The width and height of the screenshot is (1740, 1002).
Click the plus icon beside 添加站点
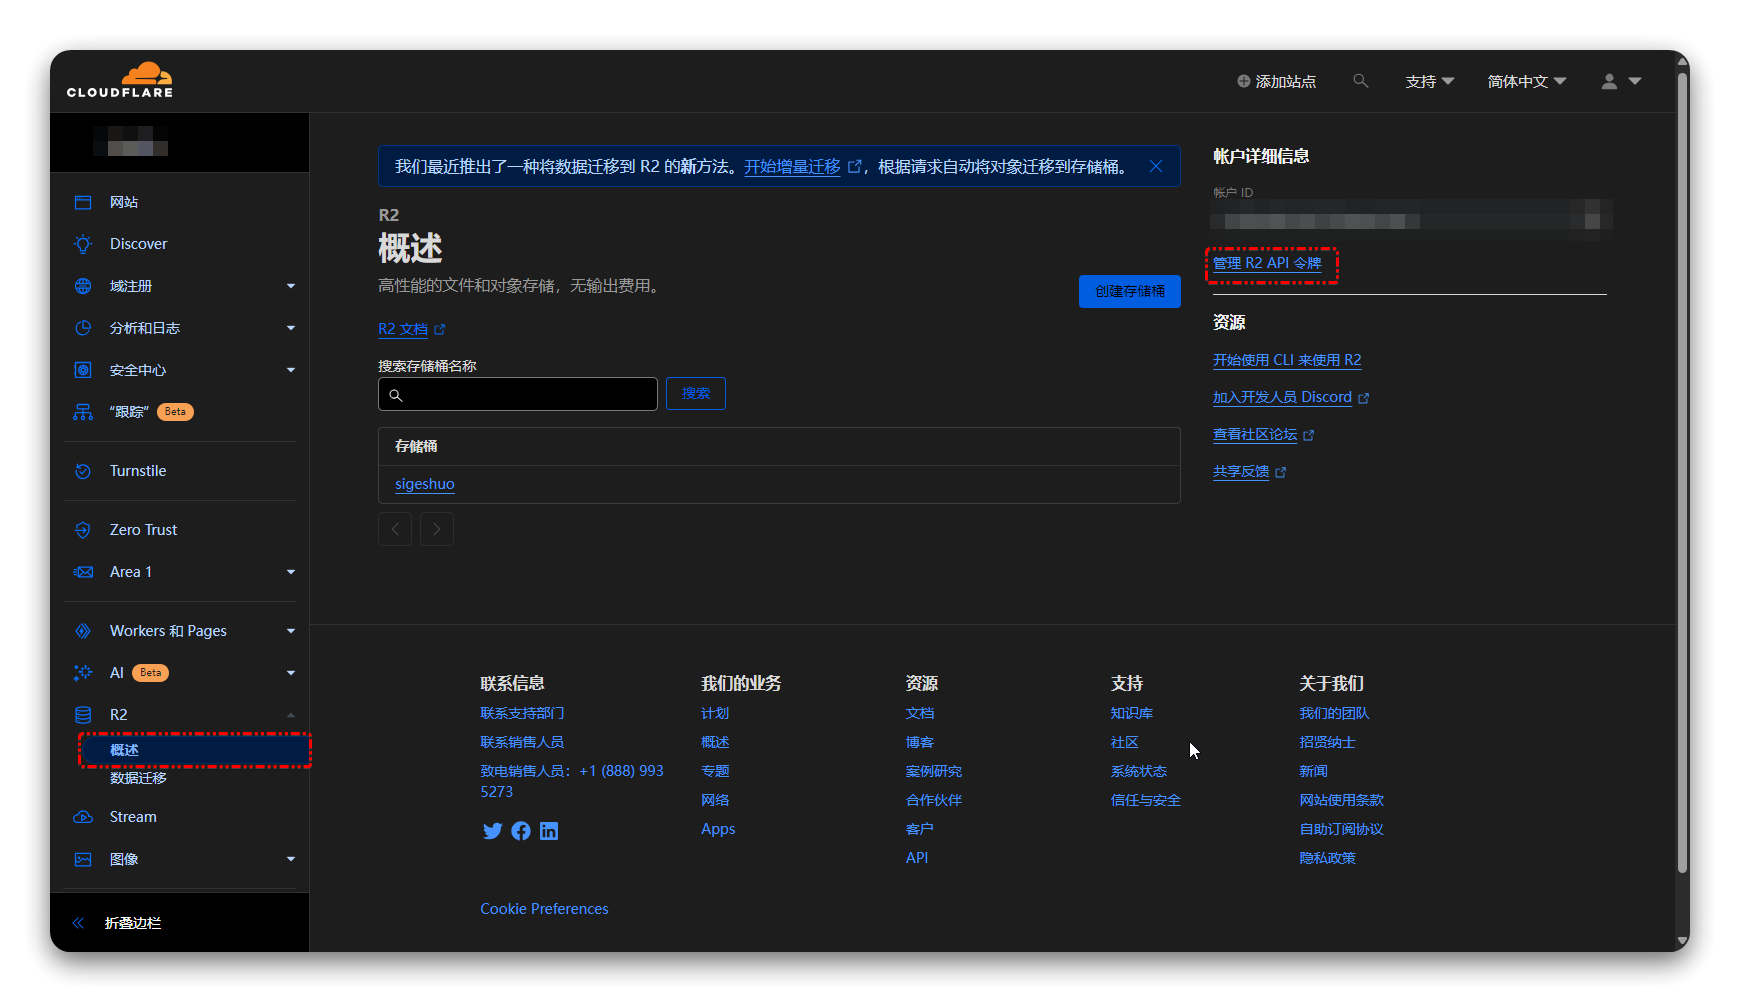[x=1243, y=81]
